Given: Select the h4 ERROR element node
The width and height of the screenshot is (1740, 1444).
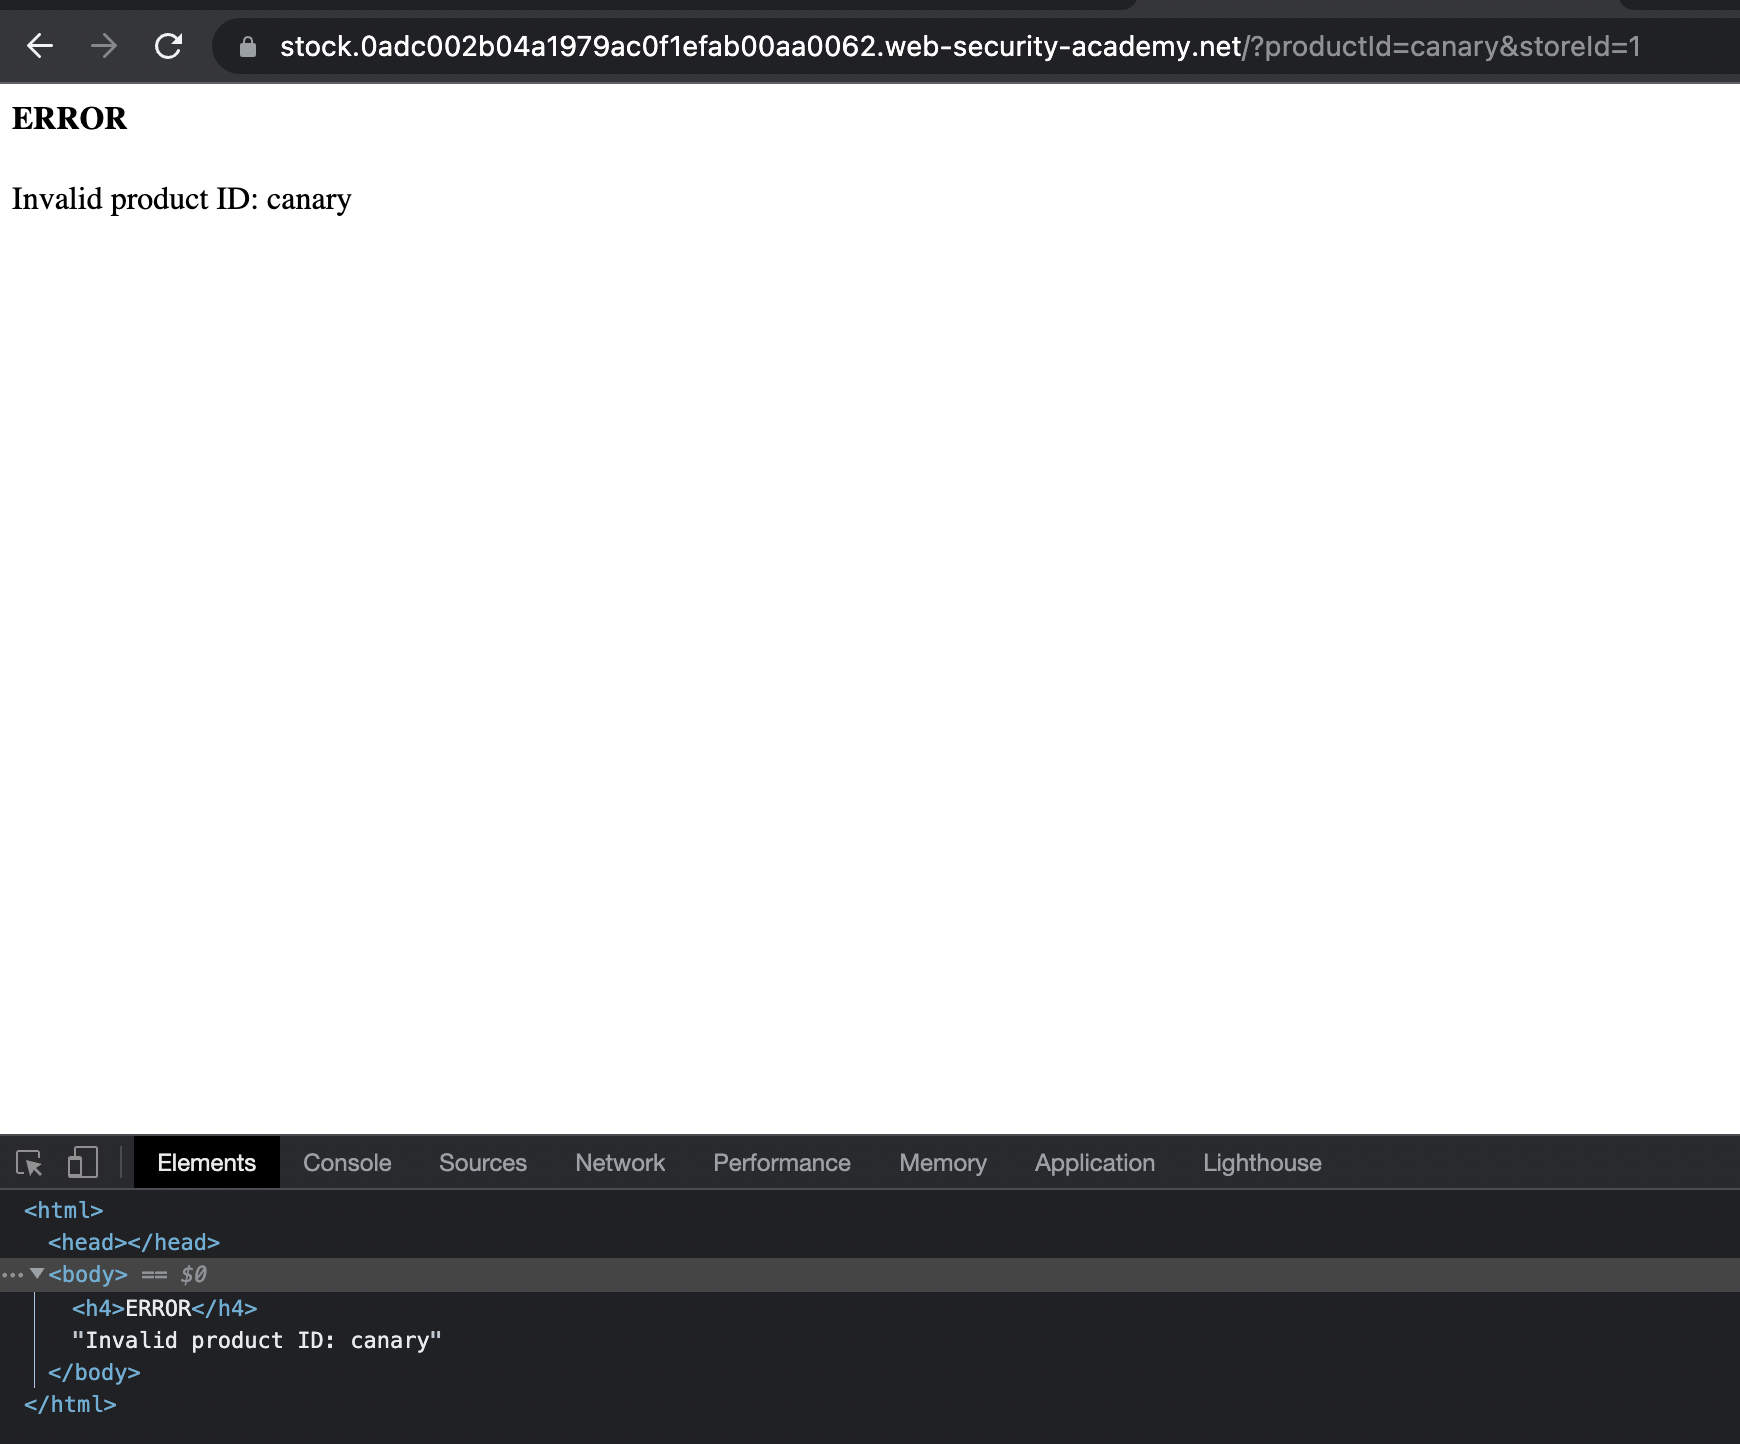Looking at the screenshot, I should pyautogui.click(x=164, y=1308).
